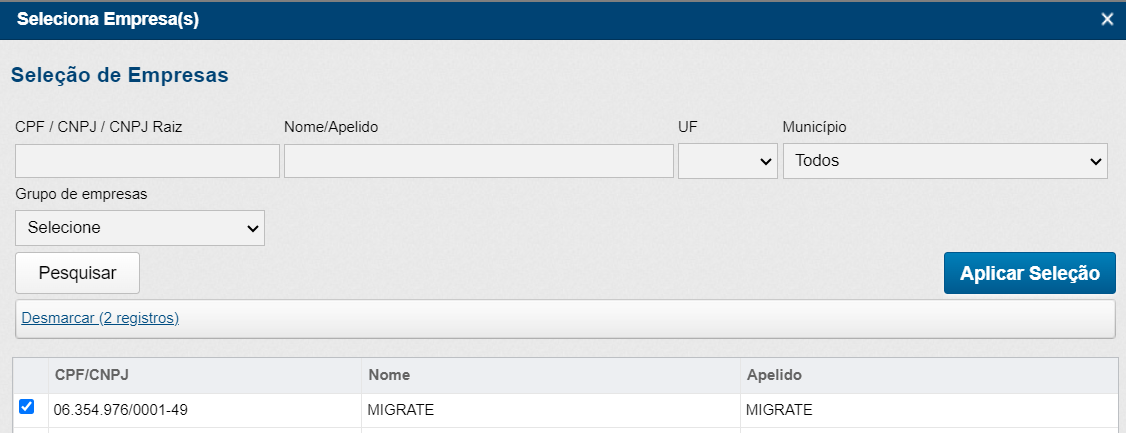Click the Aplicar Seleção button

[1029, 273]
